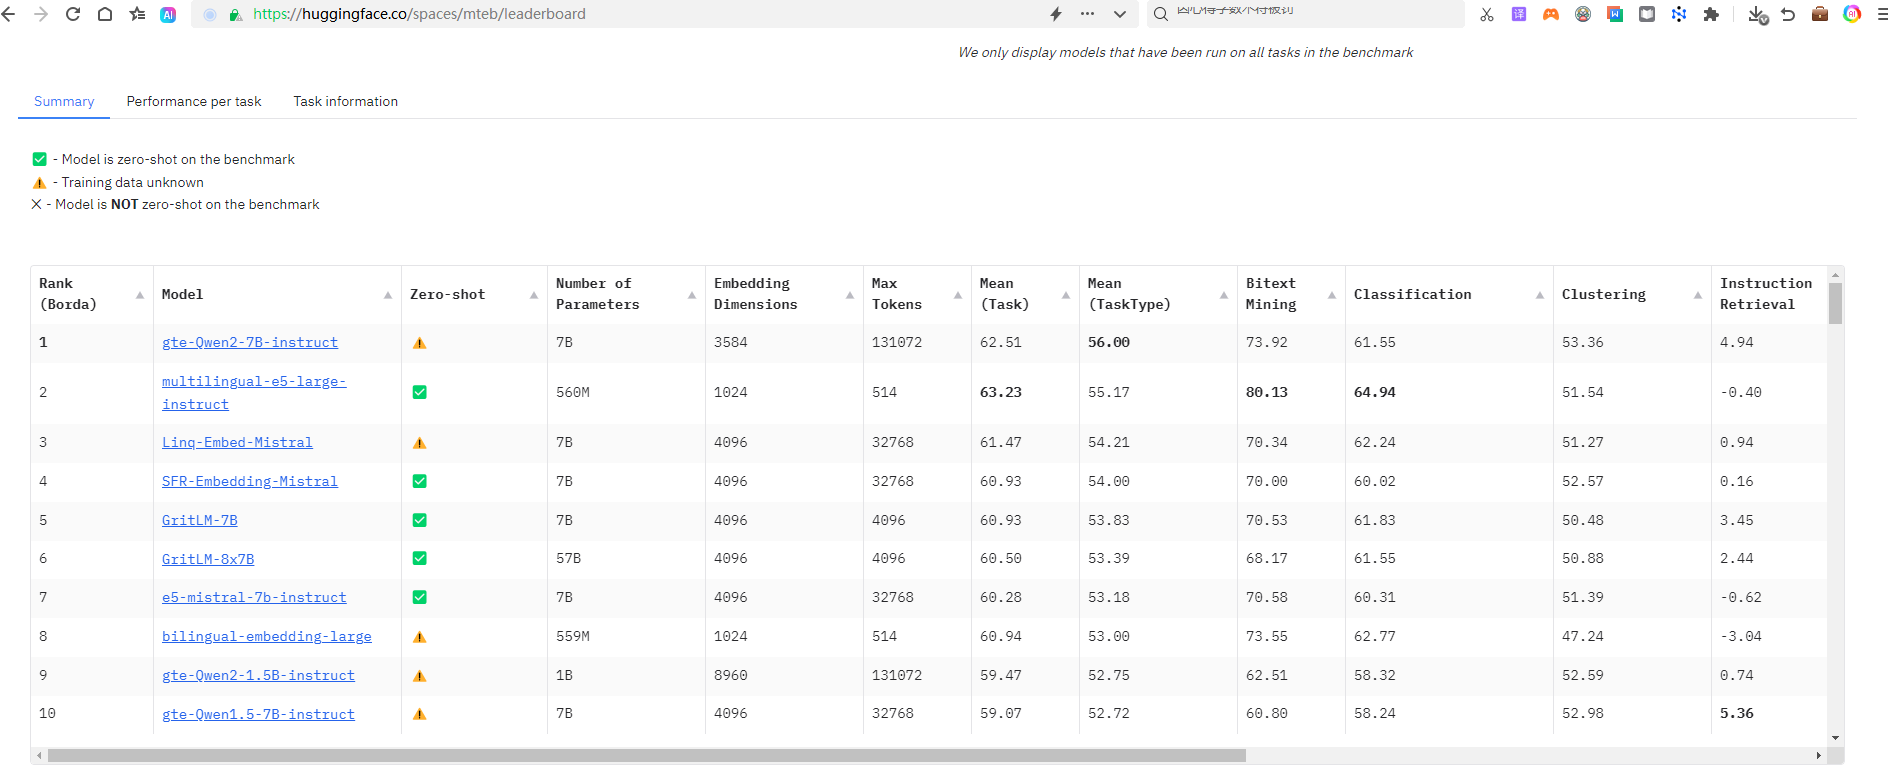Click the browser forward arrow

pyautogui.click(x=41, y=14)
